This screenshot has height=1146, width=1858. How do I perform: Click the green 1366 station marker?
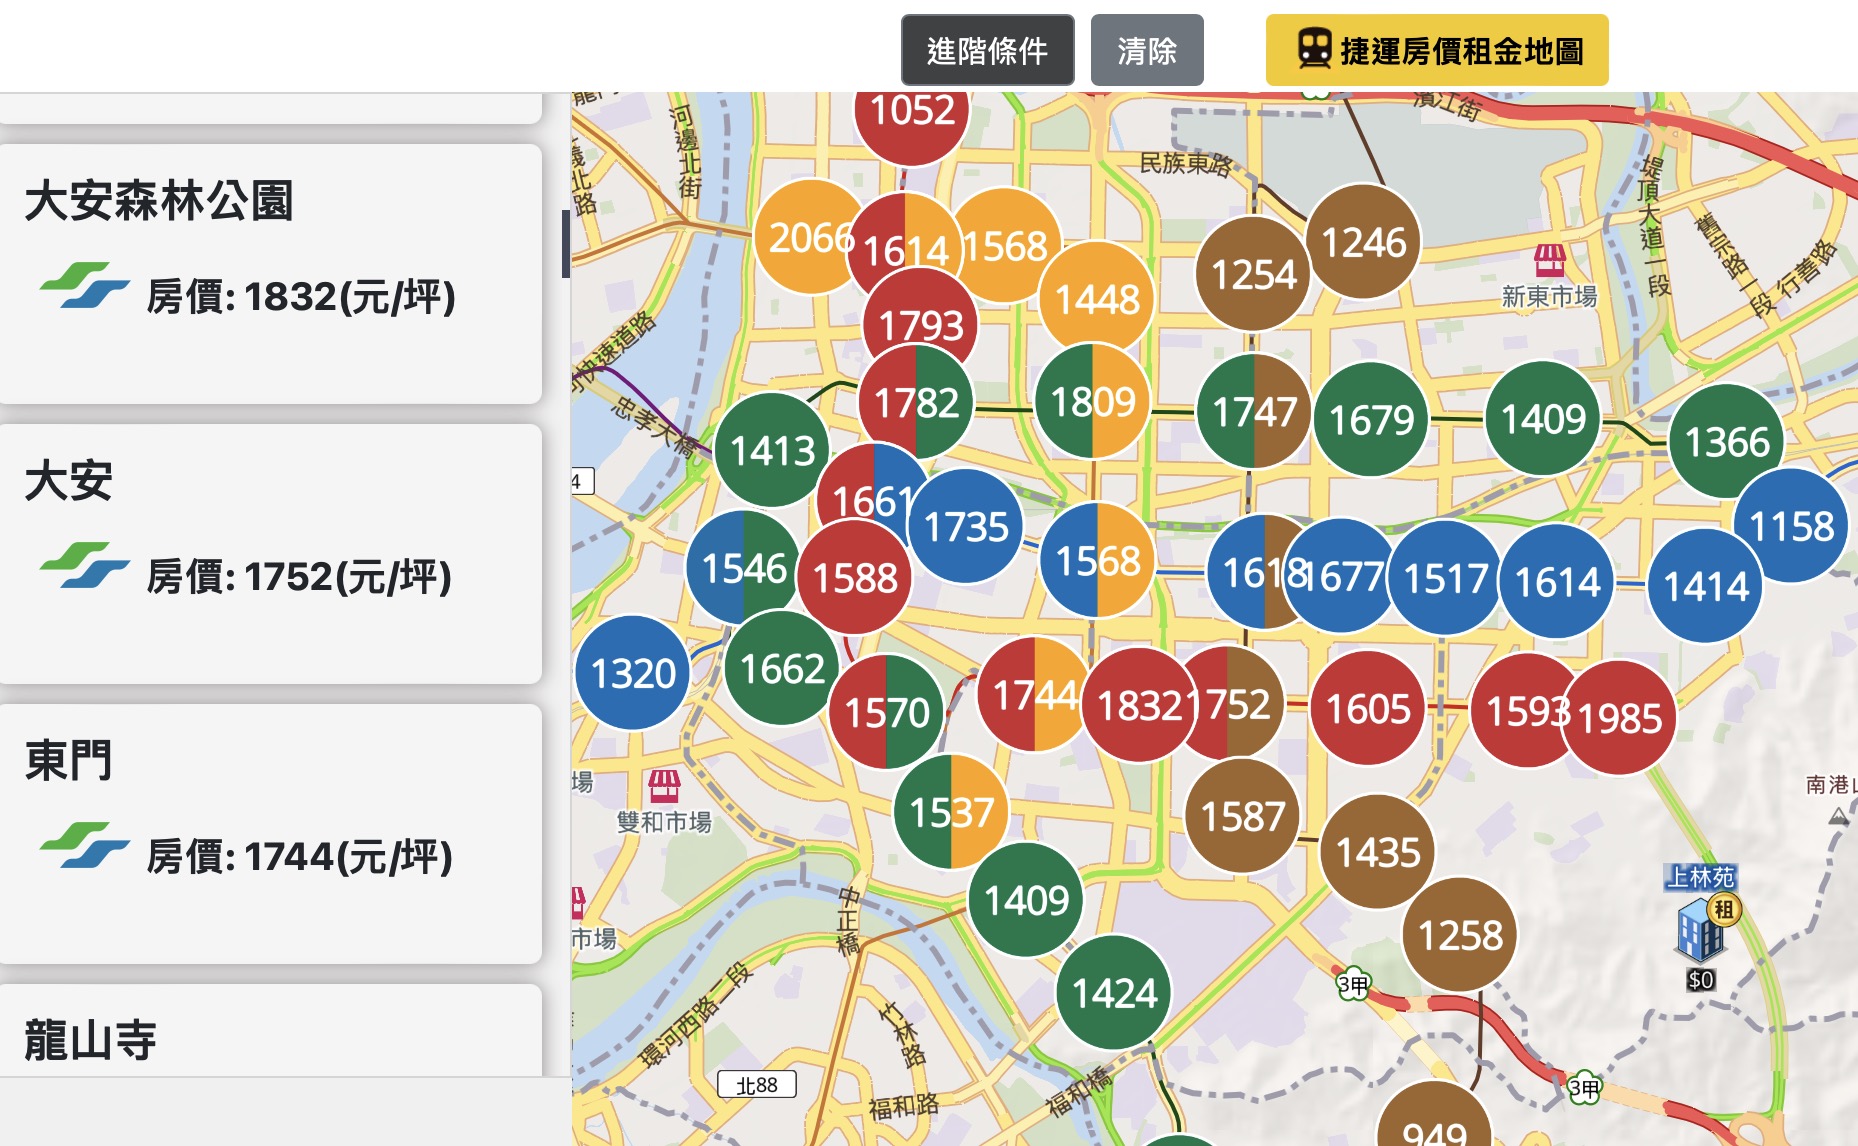point(1727,441)
